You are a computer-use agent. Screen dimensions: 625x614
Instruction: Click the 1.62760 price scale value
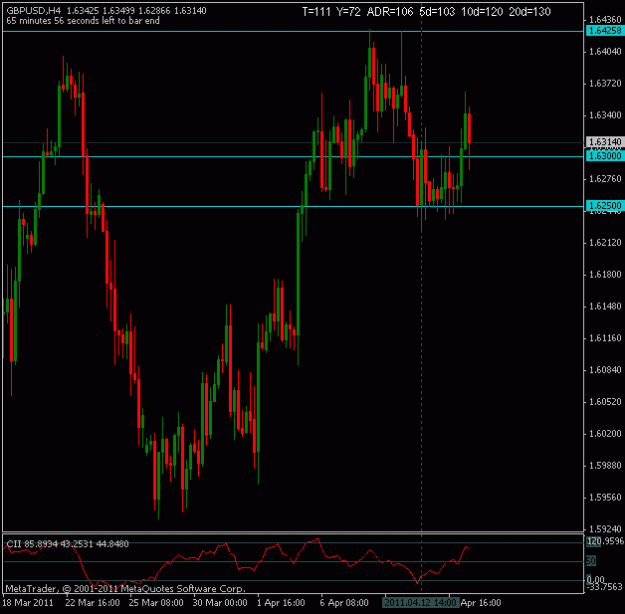tap(605, 179)
